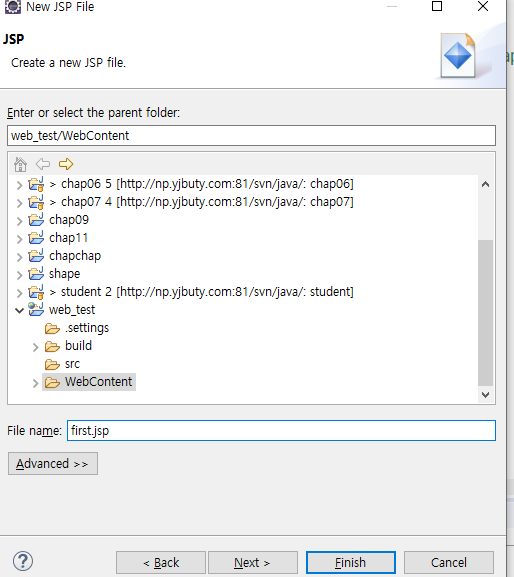This screenshot has width=514, height=577.
Task: Select the web_test project label
Action: tap(72, 310)
